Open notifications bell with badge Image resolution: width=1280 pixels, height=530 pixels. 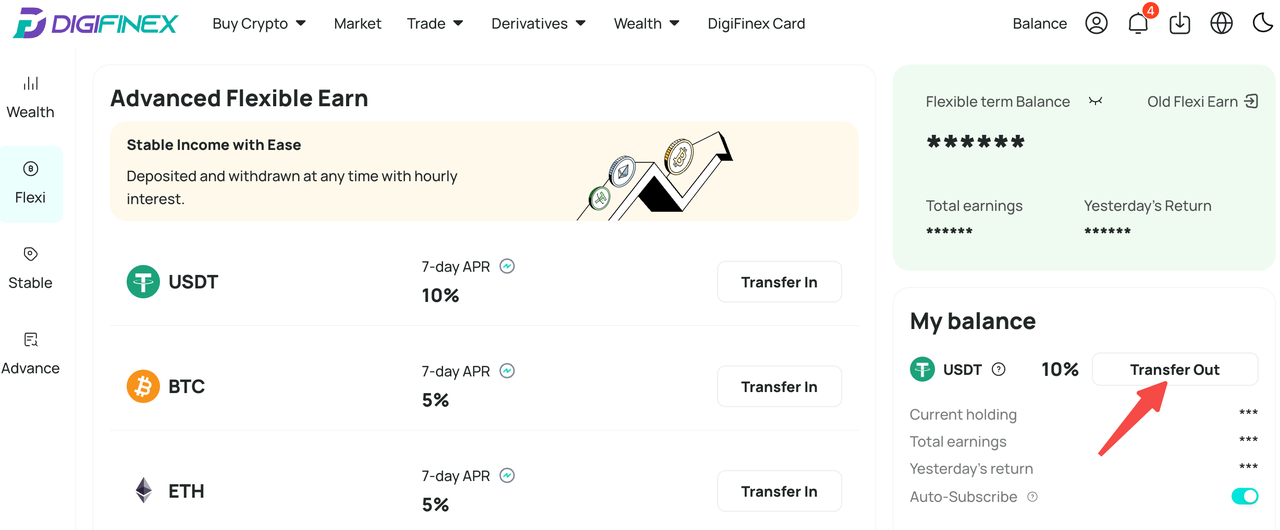pos(1140,21)
